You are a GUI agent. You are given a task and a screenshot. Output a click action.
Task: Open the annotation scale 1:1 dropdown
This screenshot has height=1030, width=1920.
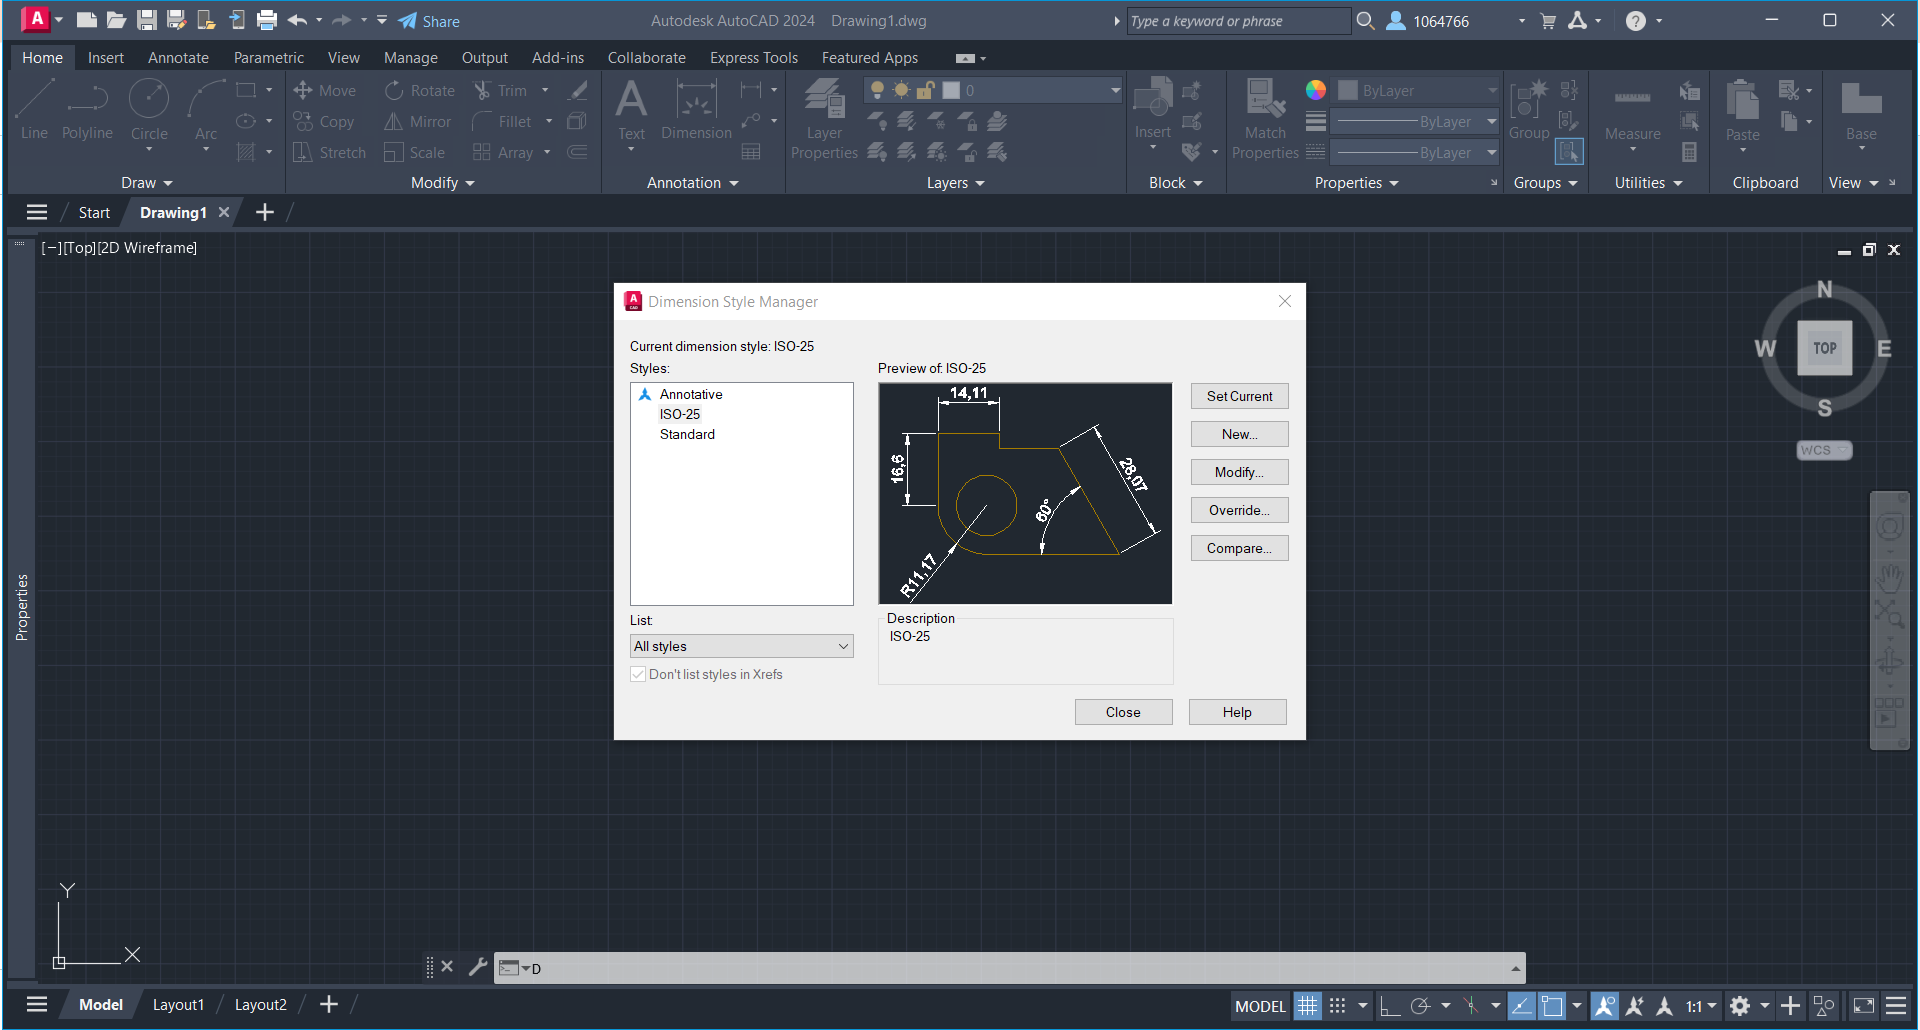1701,1006
